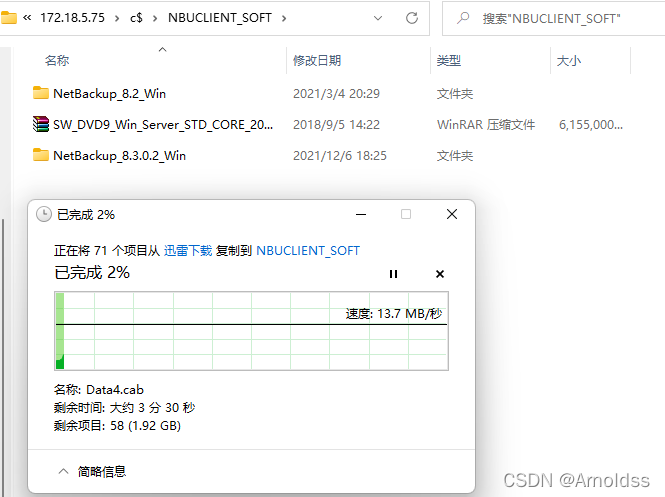Click the 2018/9/5 14:22 date cell
Image resolution: width=665 pixels, height=497 pixels.
(336, 125)
